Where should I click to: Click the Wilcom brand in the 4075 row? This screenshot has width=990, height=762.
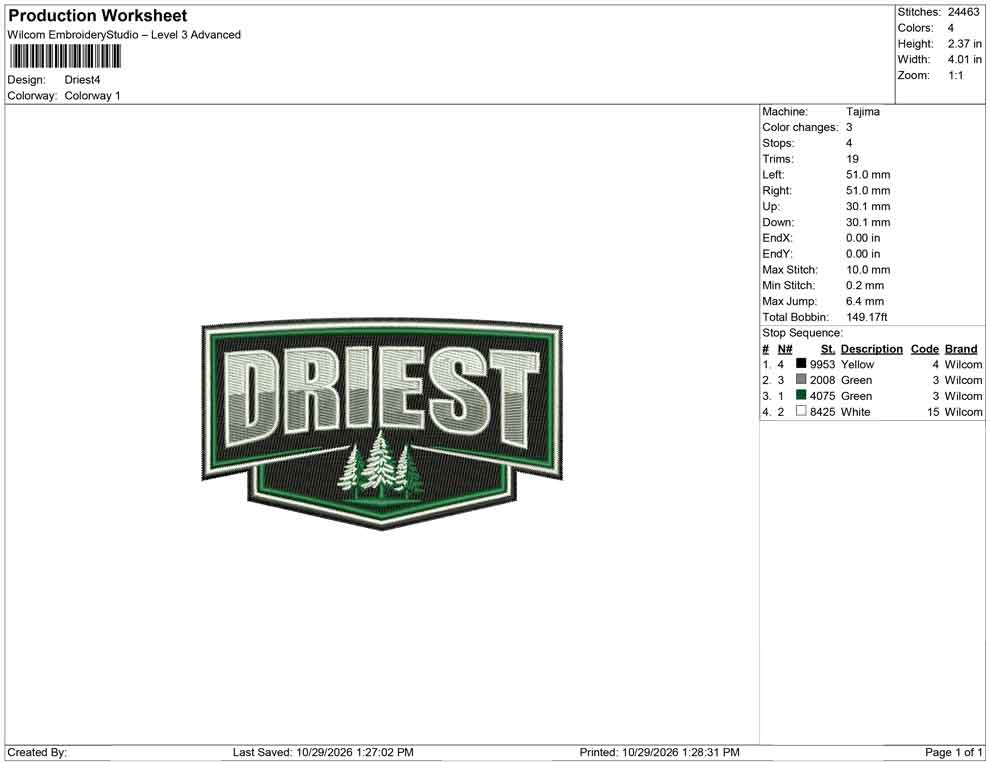click(963, 396)
